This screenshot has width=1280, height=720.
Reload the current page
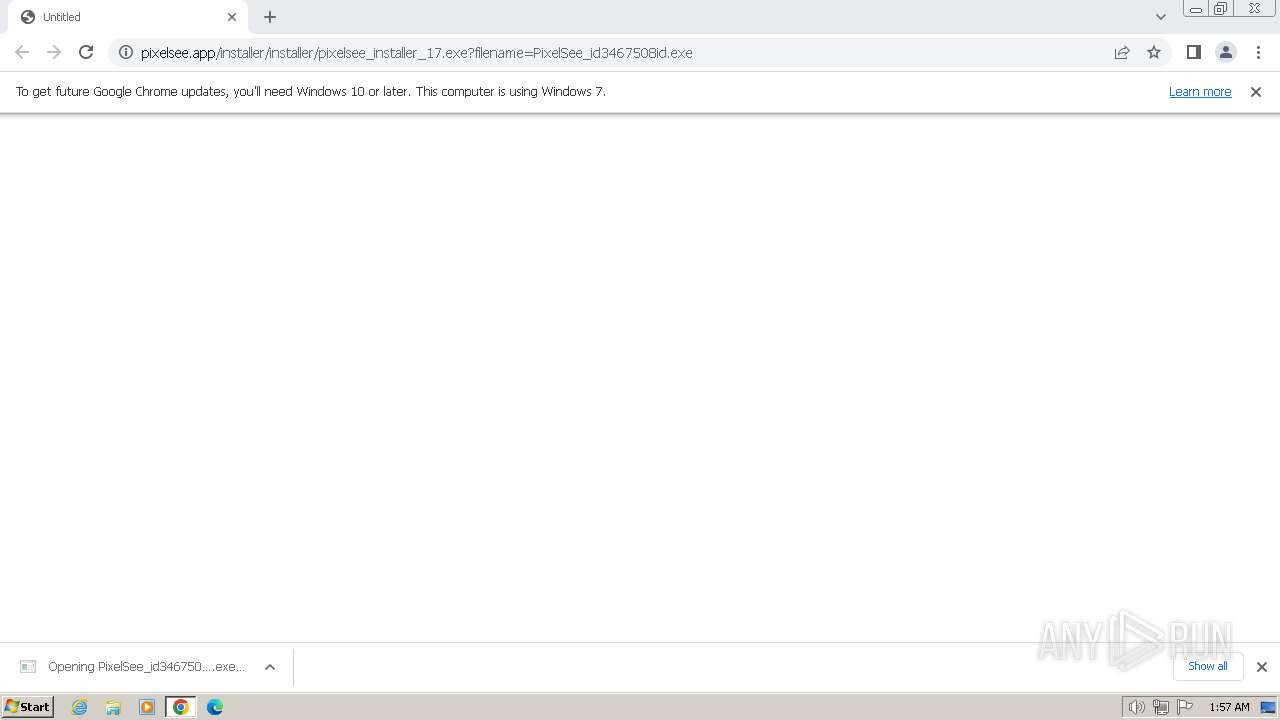(86, 52)
